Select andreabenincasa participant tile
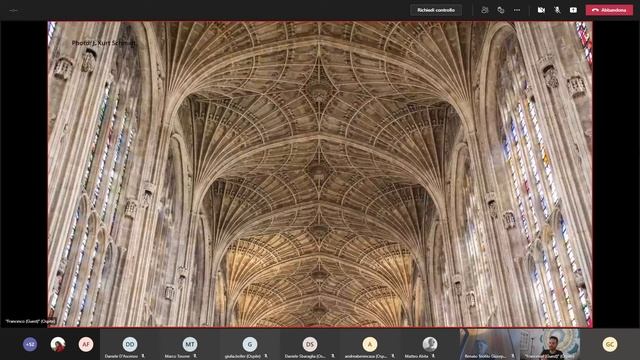640x360 pixels. click(370, 344)
